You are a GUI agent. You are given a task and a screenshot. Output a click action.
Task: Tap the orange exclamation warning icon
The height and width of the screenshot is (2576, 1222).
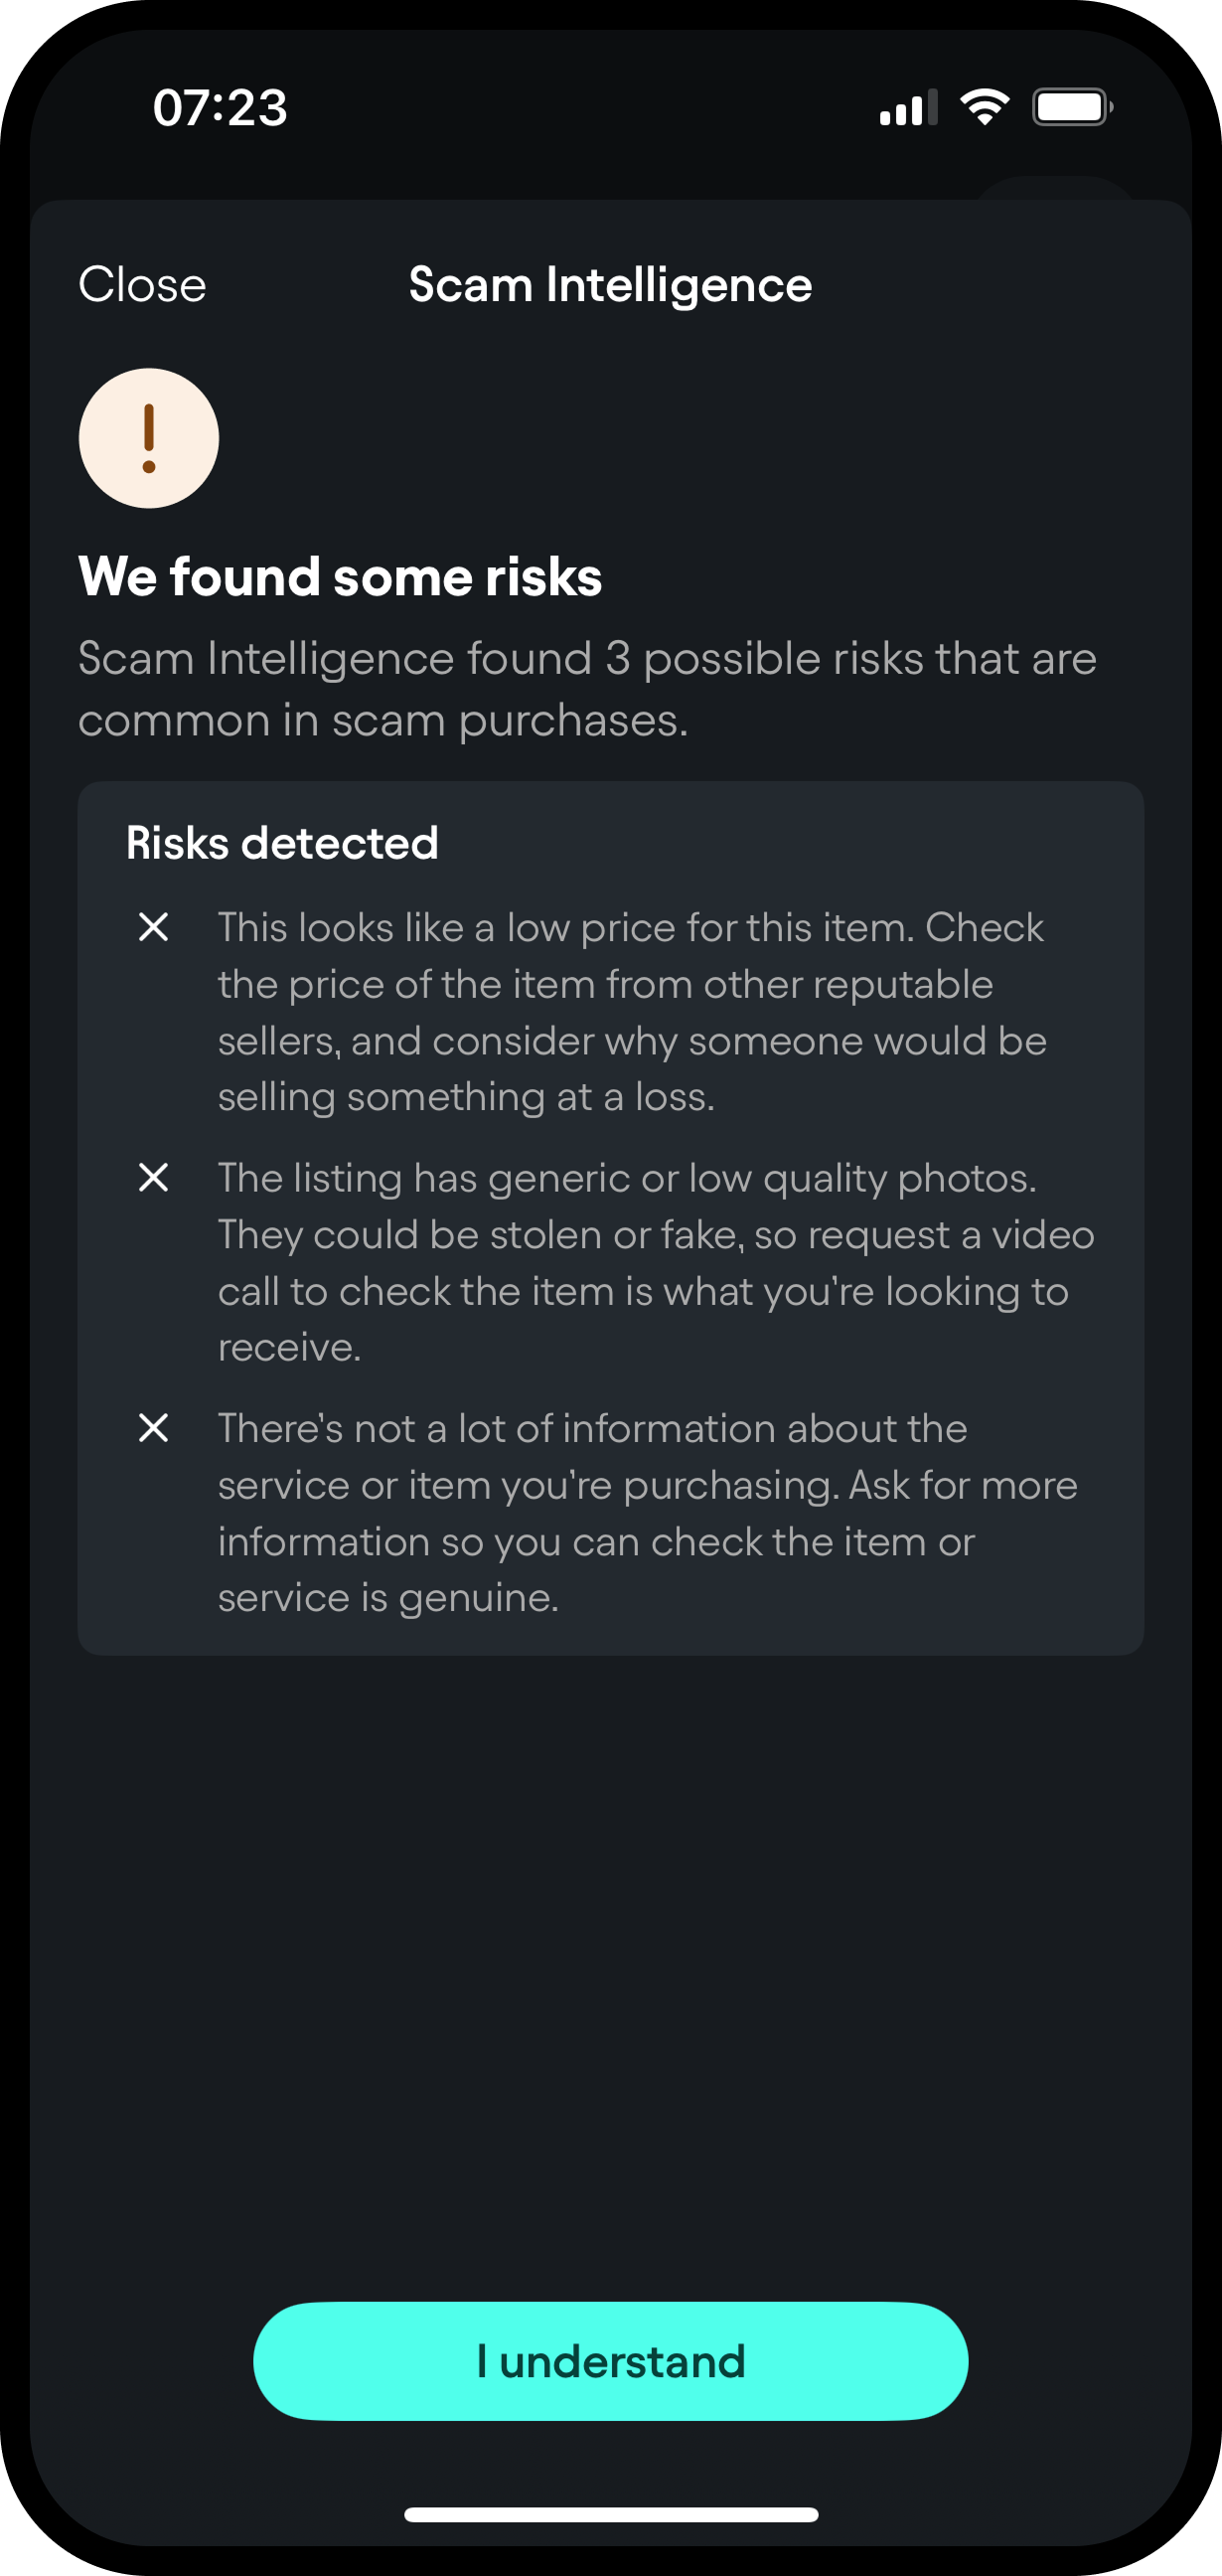[x=149, y=438]
